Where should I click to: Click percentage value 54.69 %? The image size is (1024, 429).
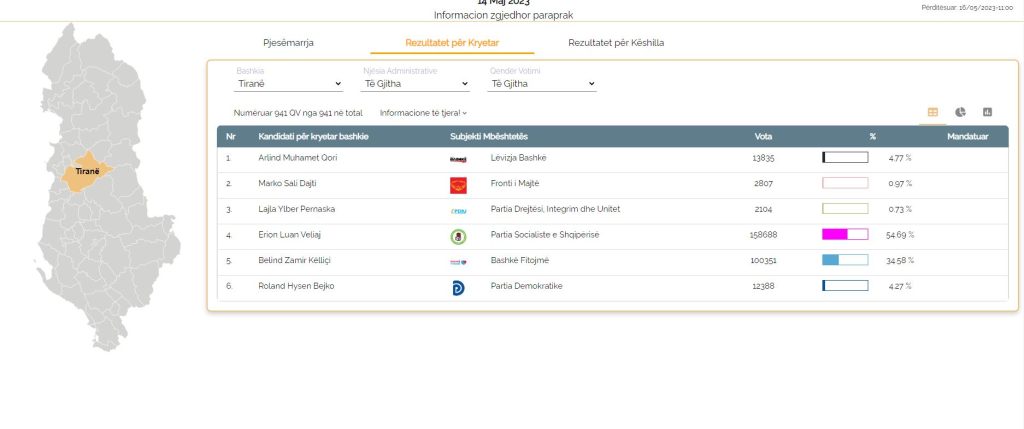pos(900,235)
